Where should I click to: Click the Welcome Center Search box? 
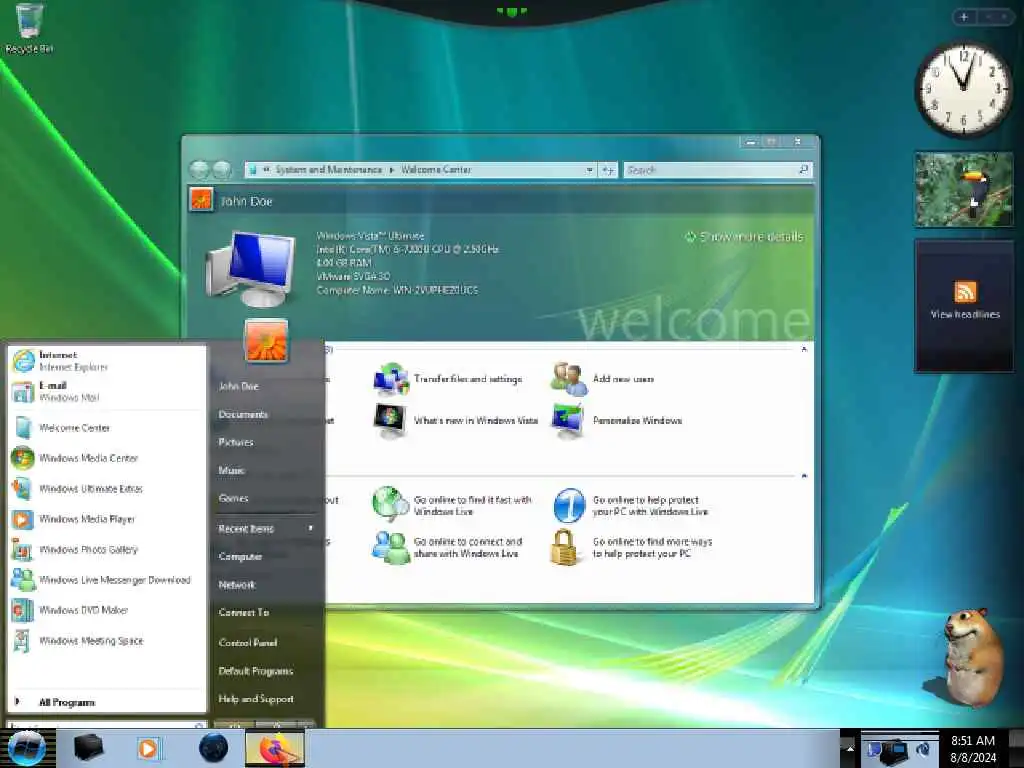[718, 170]
